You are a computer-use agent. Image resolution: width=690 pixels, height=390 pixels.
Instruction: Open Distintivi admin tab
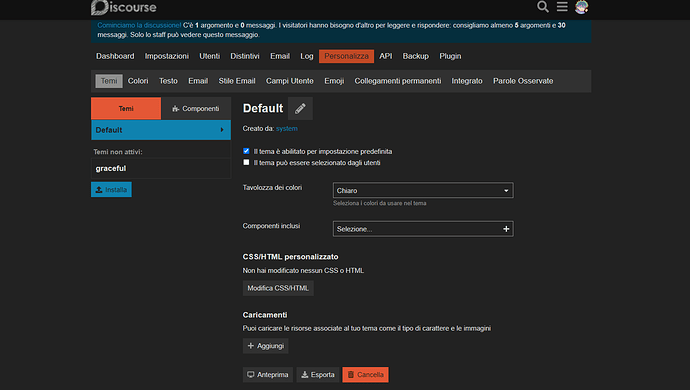click(245, 56)
